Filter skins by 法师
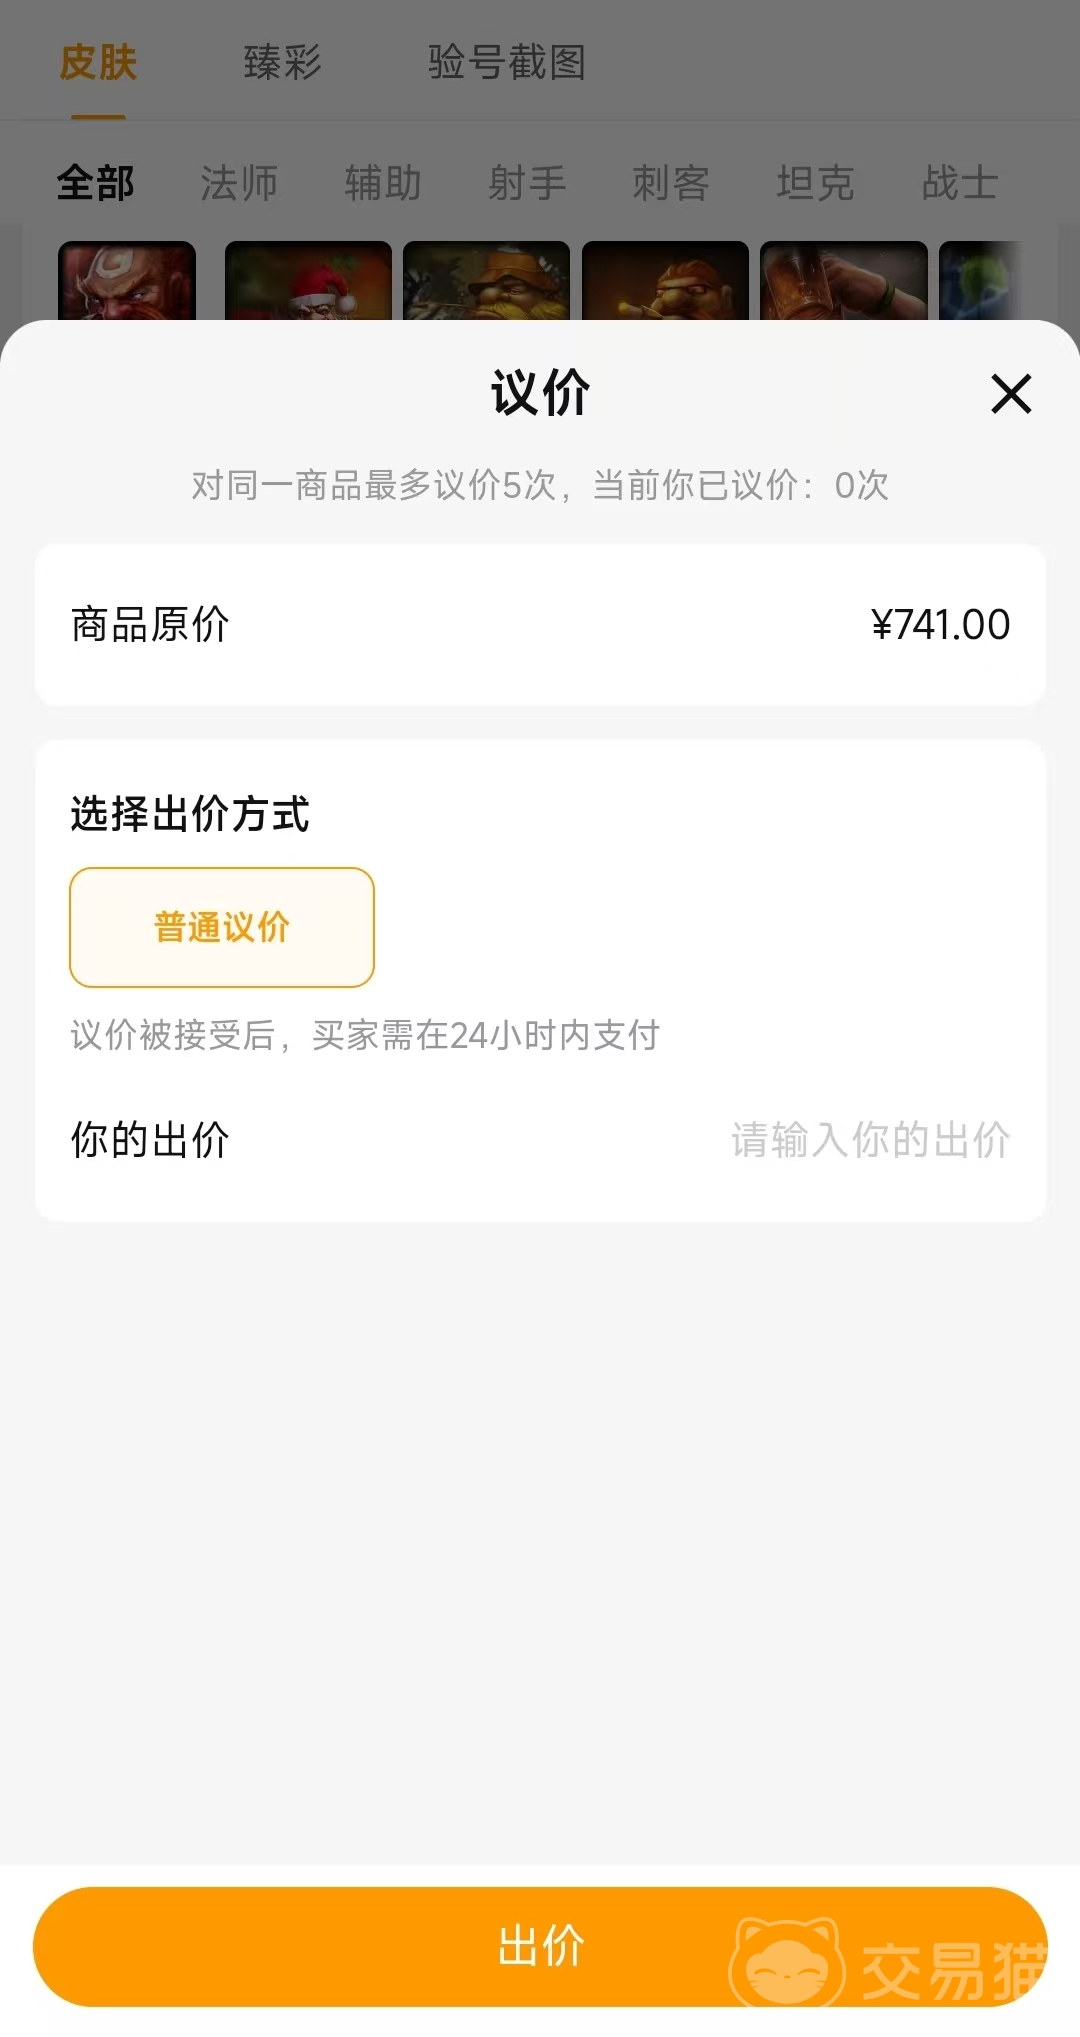The image size is (1080, 2037). [x=238, y=183]
